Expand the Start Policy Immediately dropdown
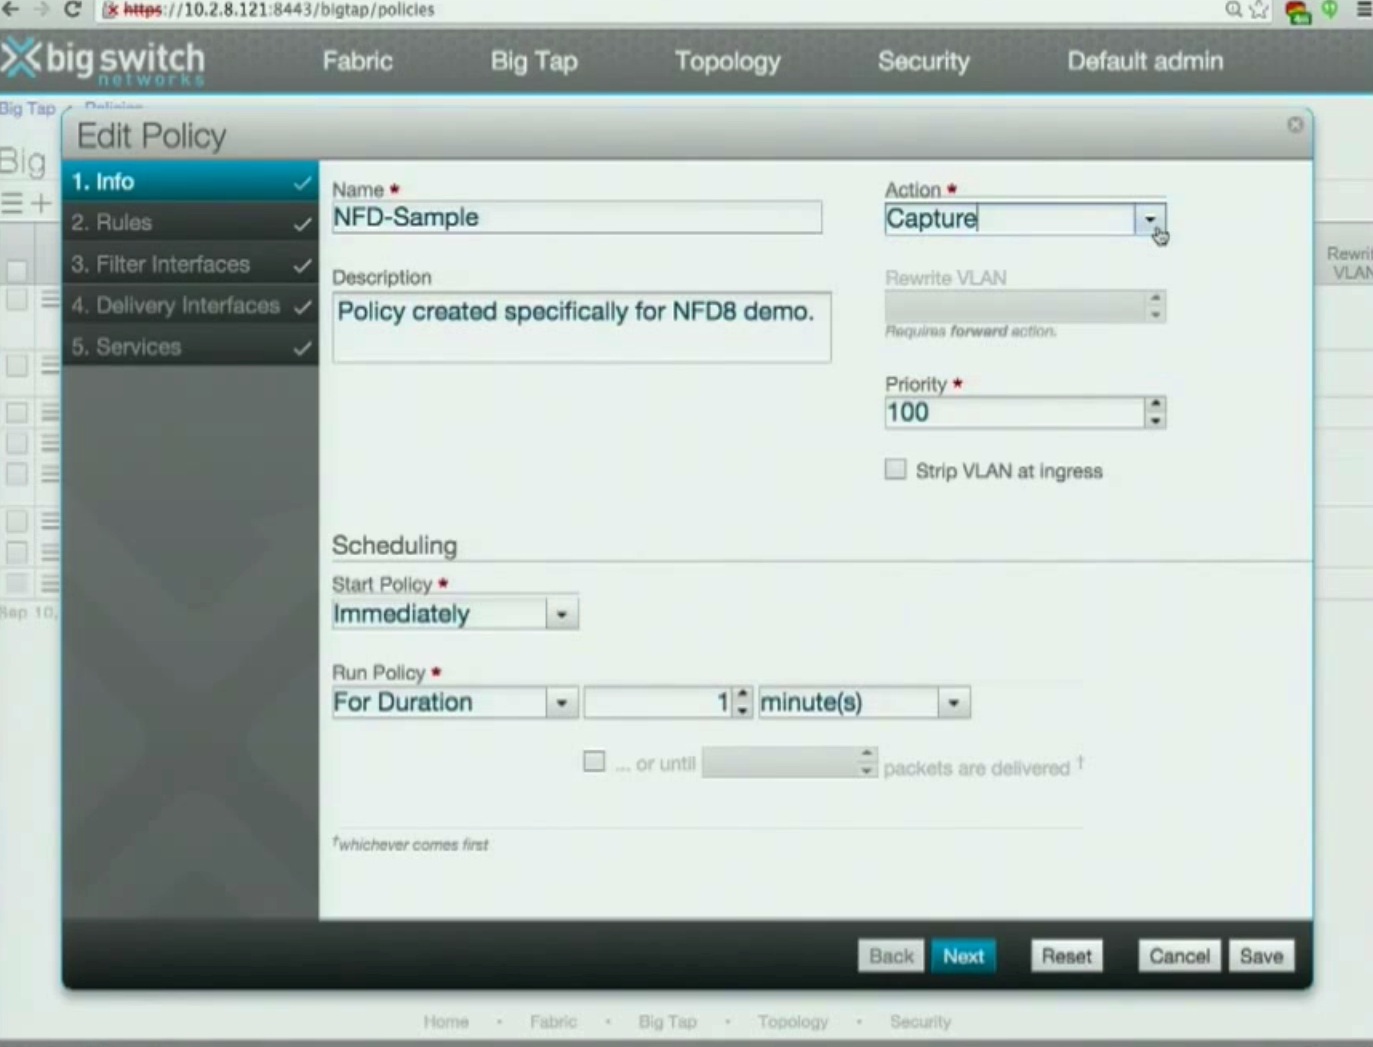 (x=561, y=614)
